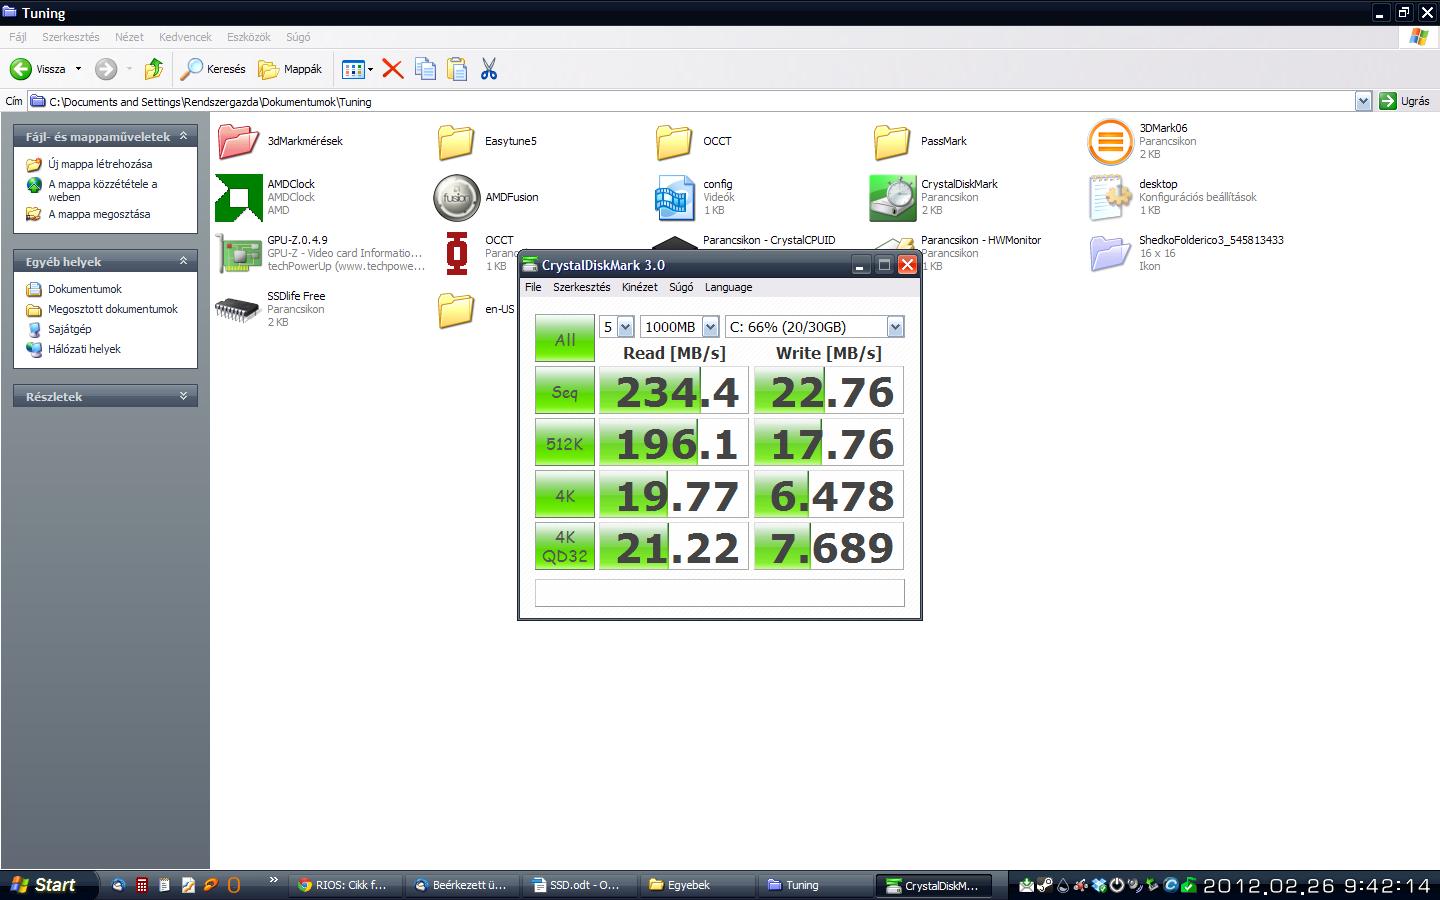Go up one folder level icon
The image size is (1440, 900).
(153, 69)
